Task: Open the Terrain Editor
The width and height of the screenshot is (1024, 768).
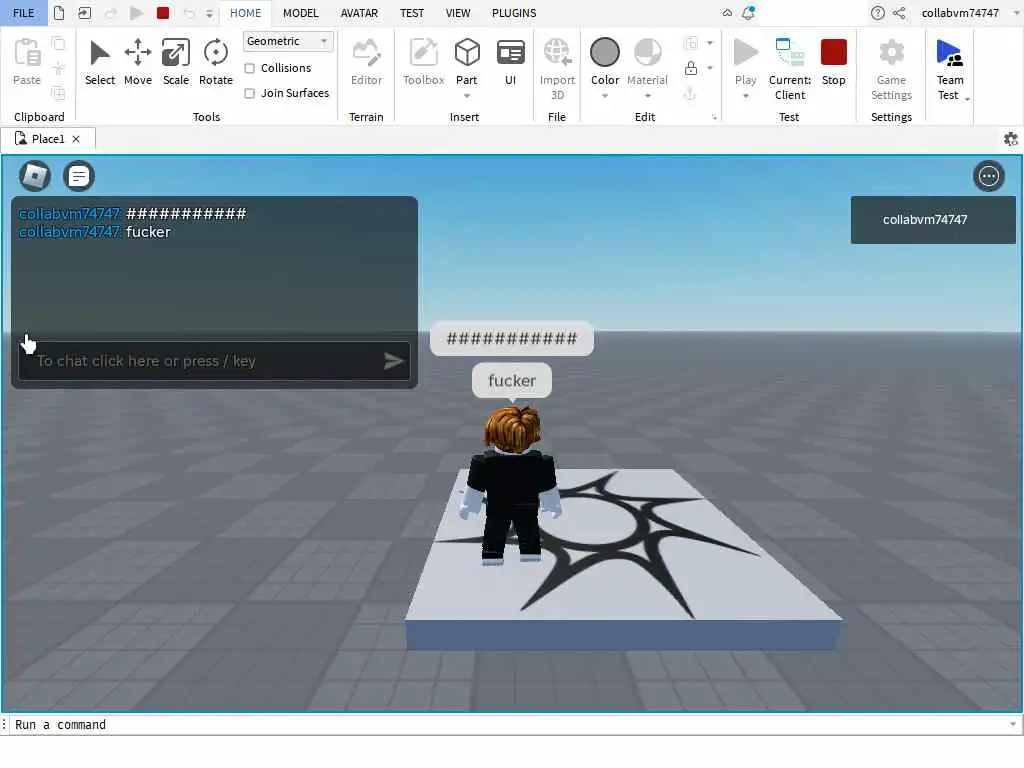Action: (x=366, y=62)
